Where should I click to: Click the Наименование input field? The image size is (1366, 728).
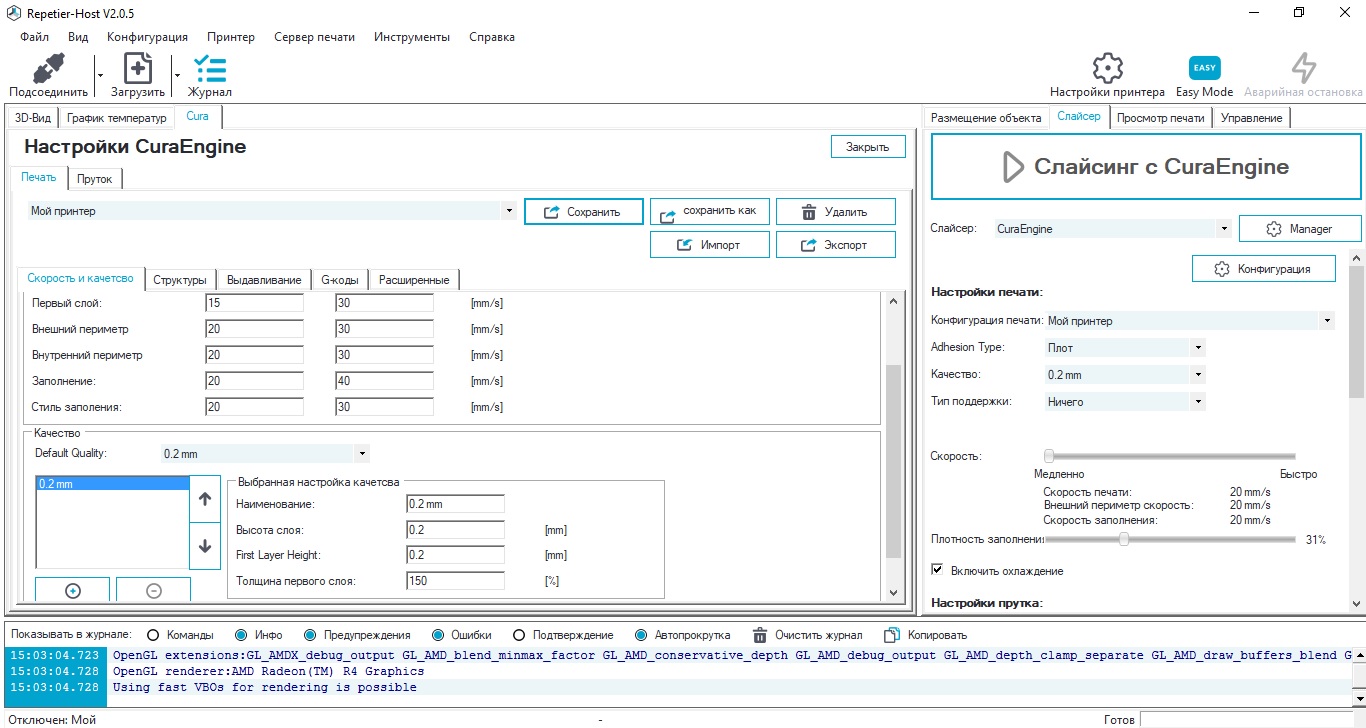point(455,503)
